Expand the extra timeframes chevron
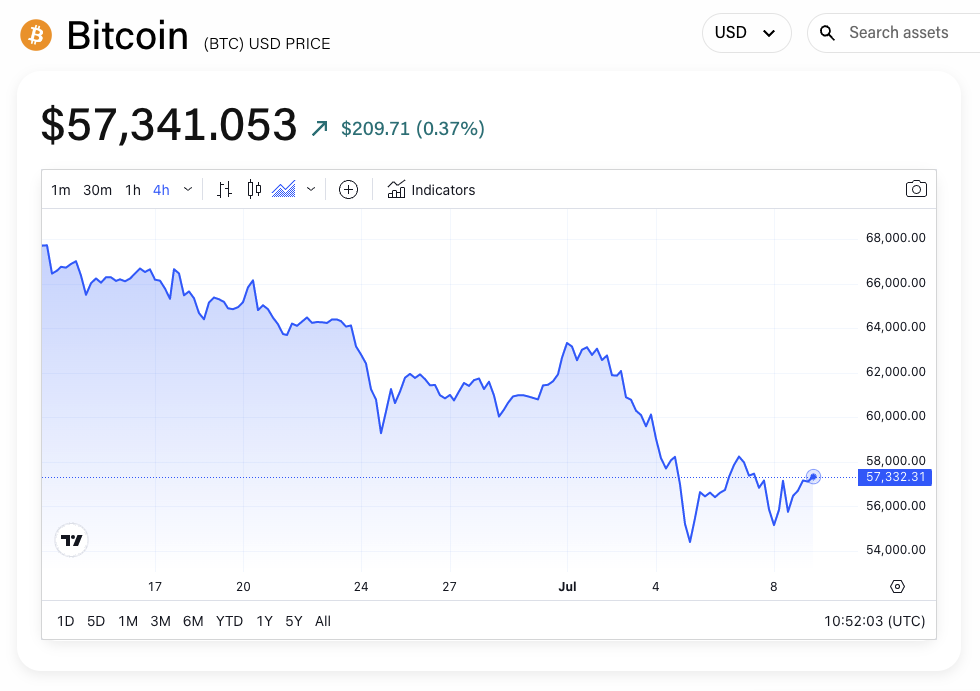Image resolution: width=980 pixels, height=691 pixels. [187, 189]
